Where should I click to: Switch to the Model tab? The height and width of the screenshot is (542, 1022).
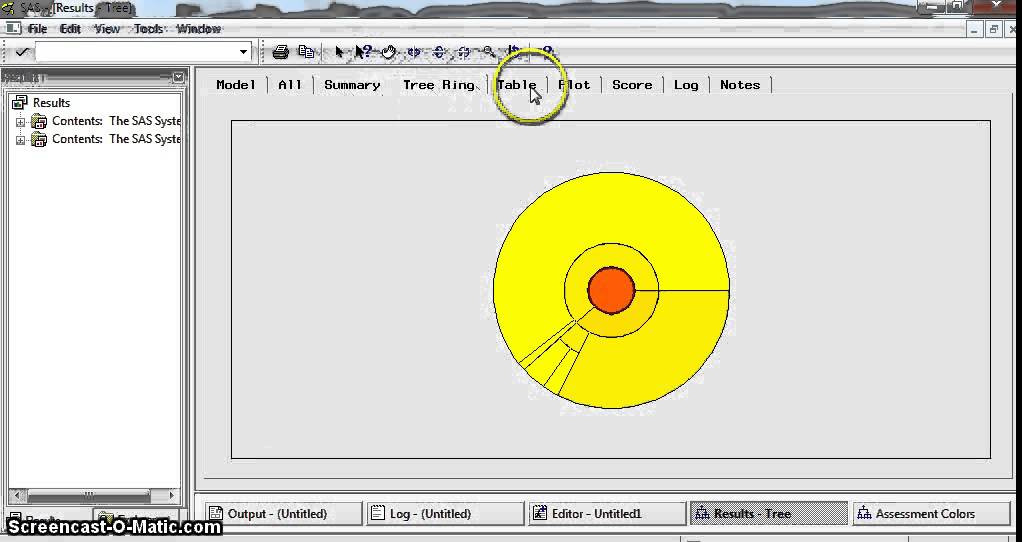coord(236,85)
